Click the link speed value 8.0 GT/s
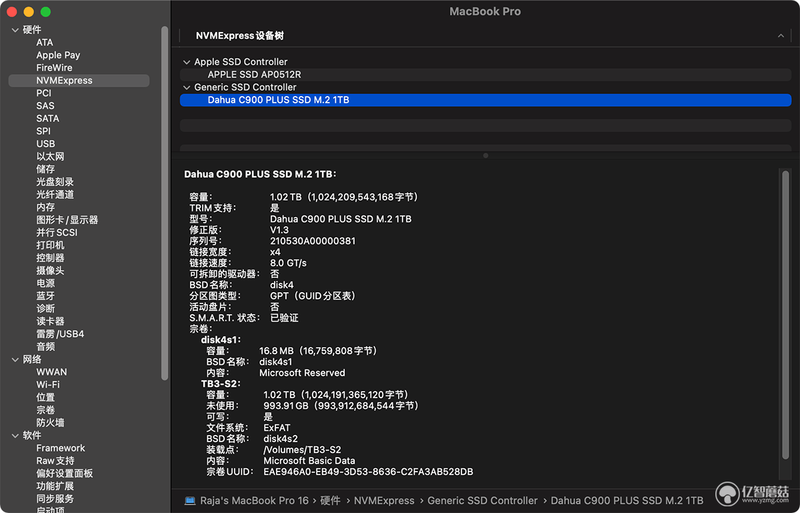 pos(288,263)
